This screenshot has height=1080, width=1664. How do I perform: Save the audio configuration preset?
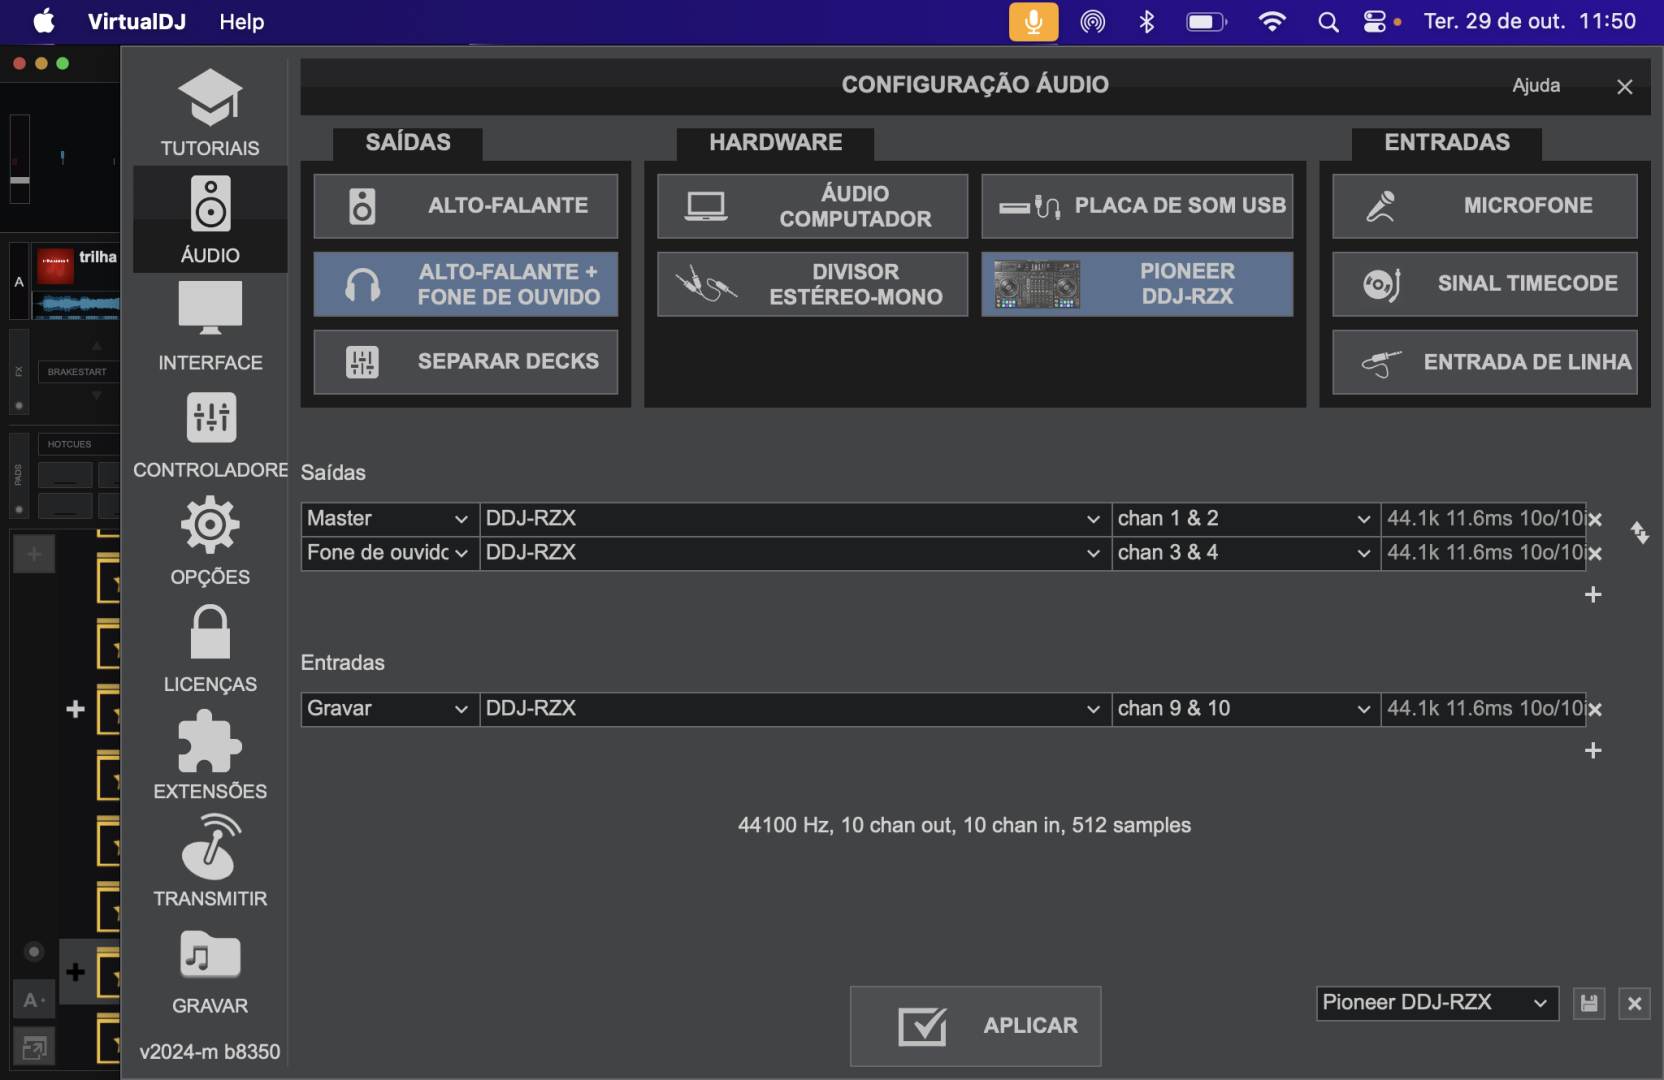point(1589,1003)
